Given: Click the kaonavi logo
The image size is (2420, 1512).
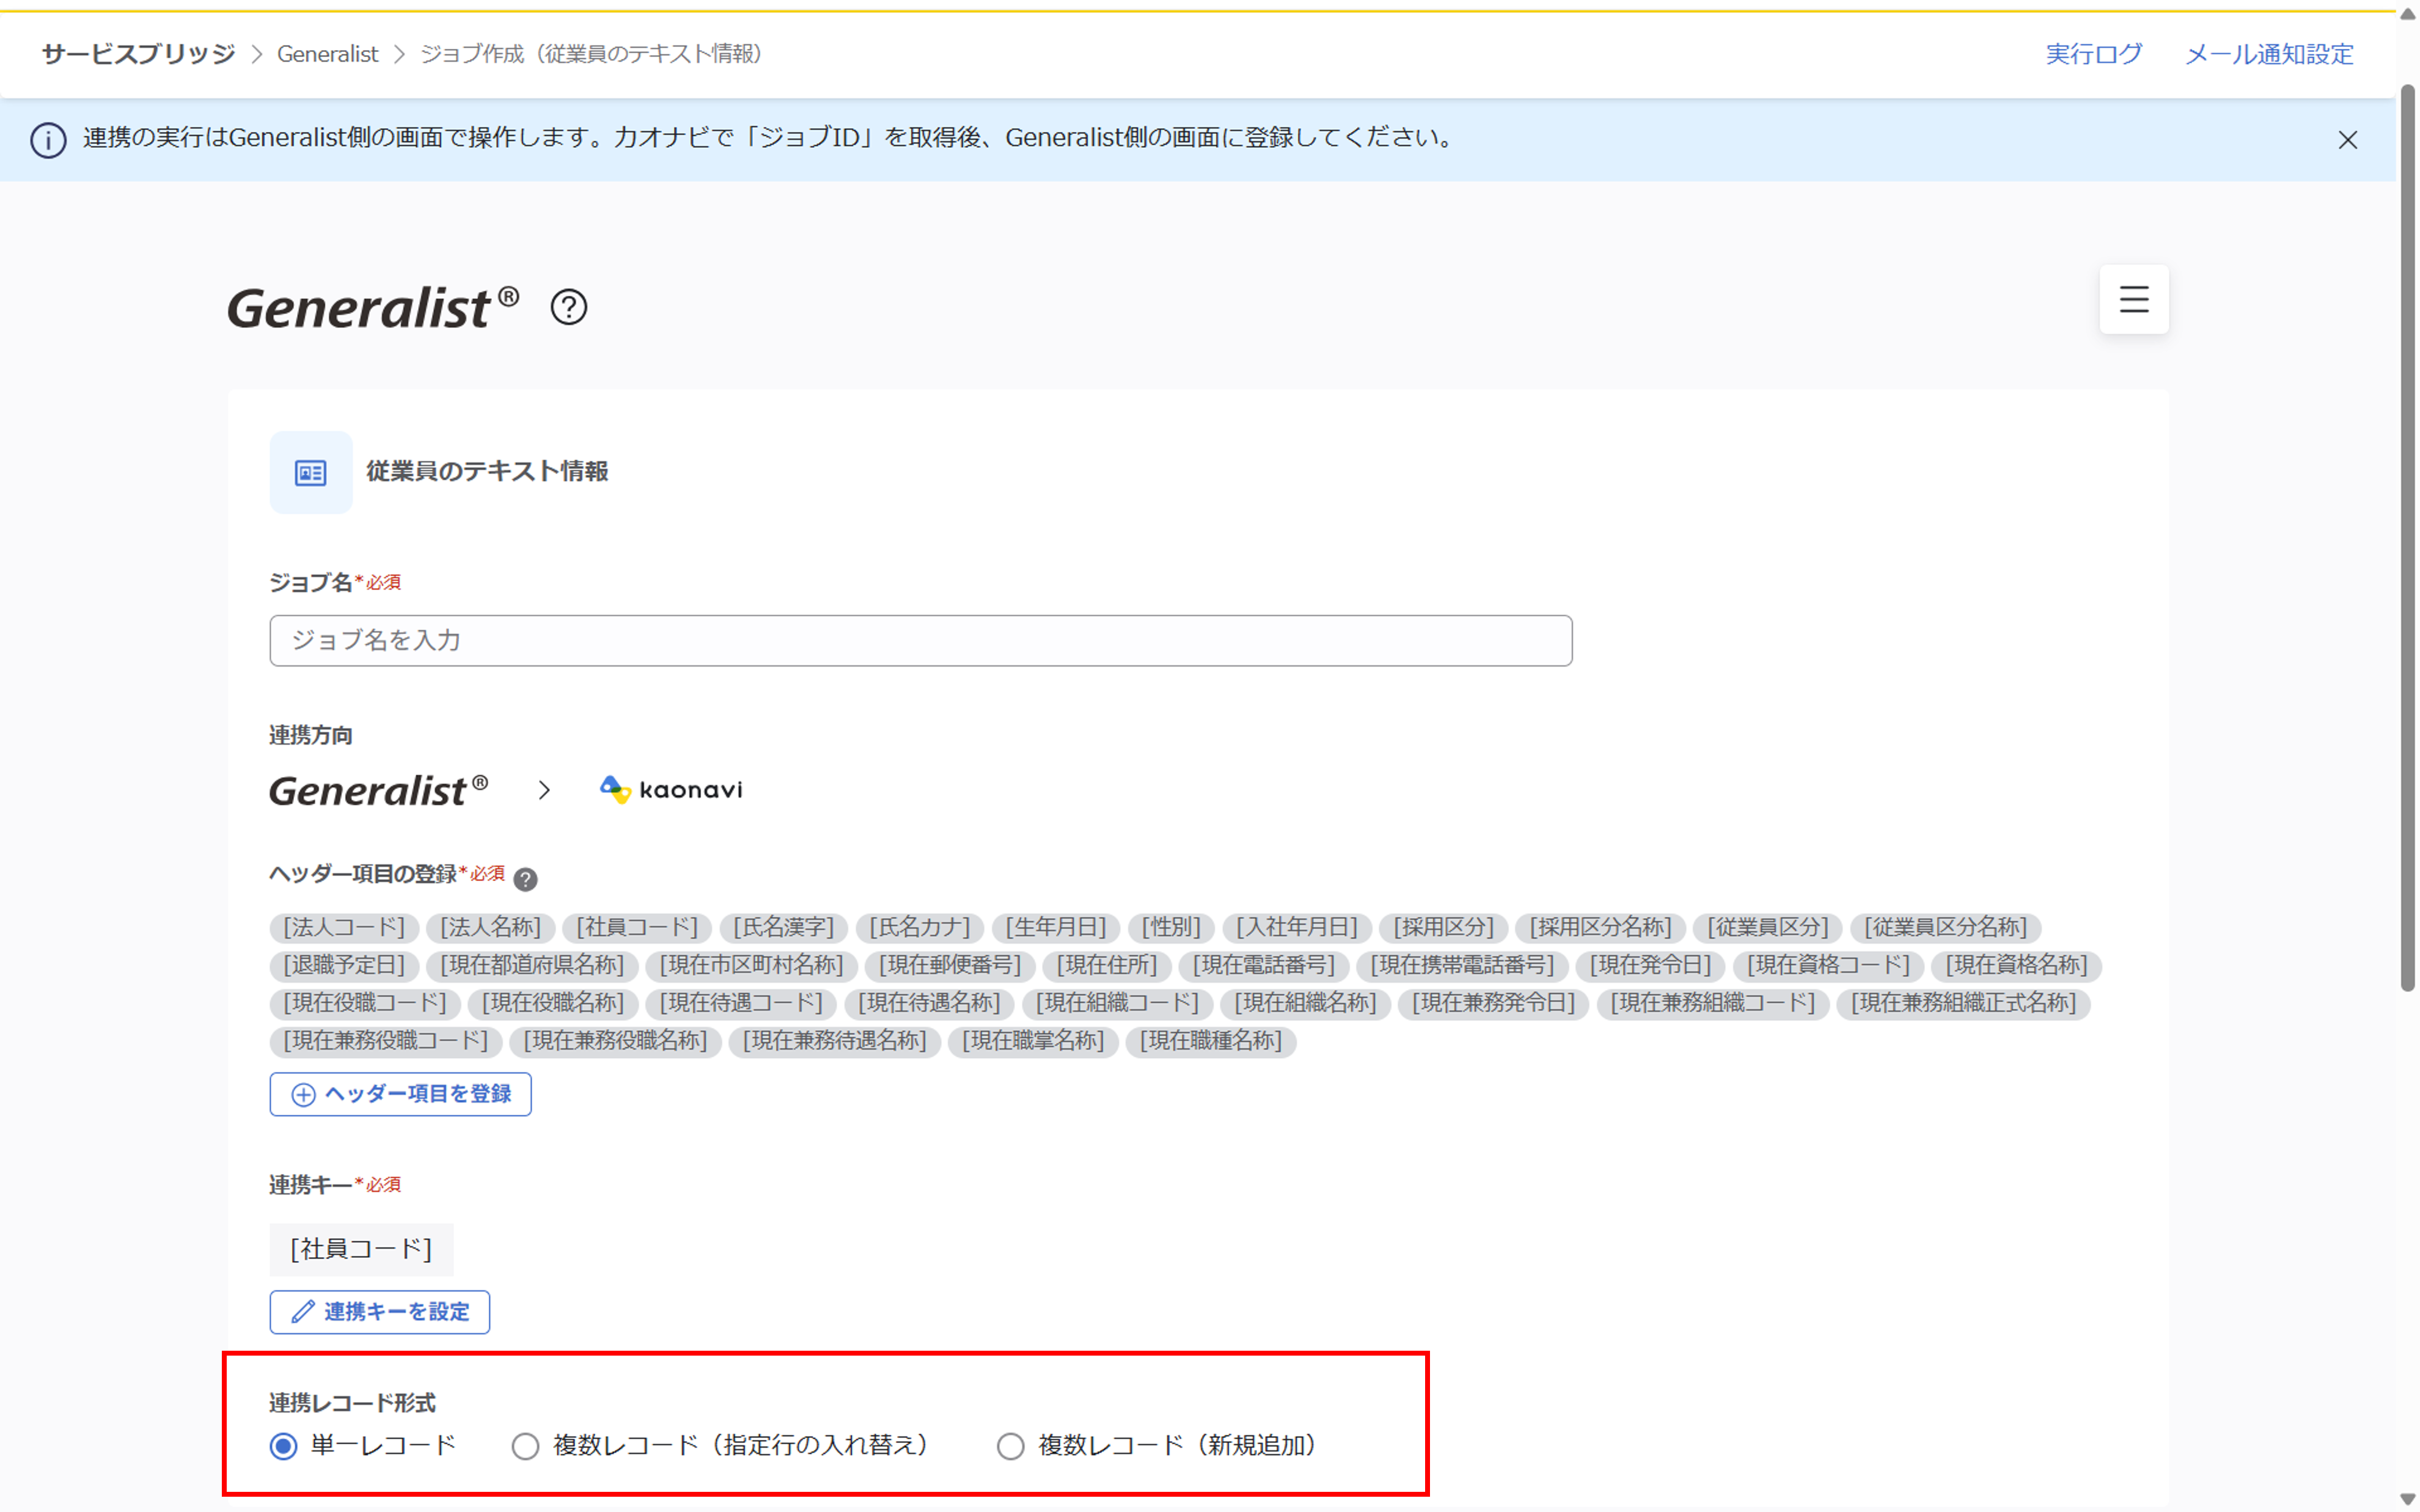Looking at the screenshot, I should coord(671,790).
